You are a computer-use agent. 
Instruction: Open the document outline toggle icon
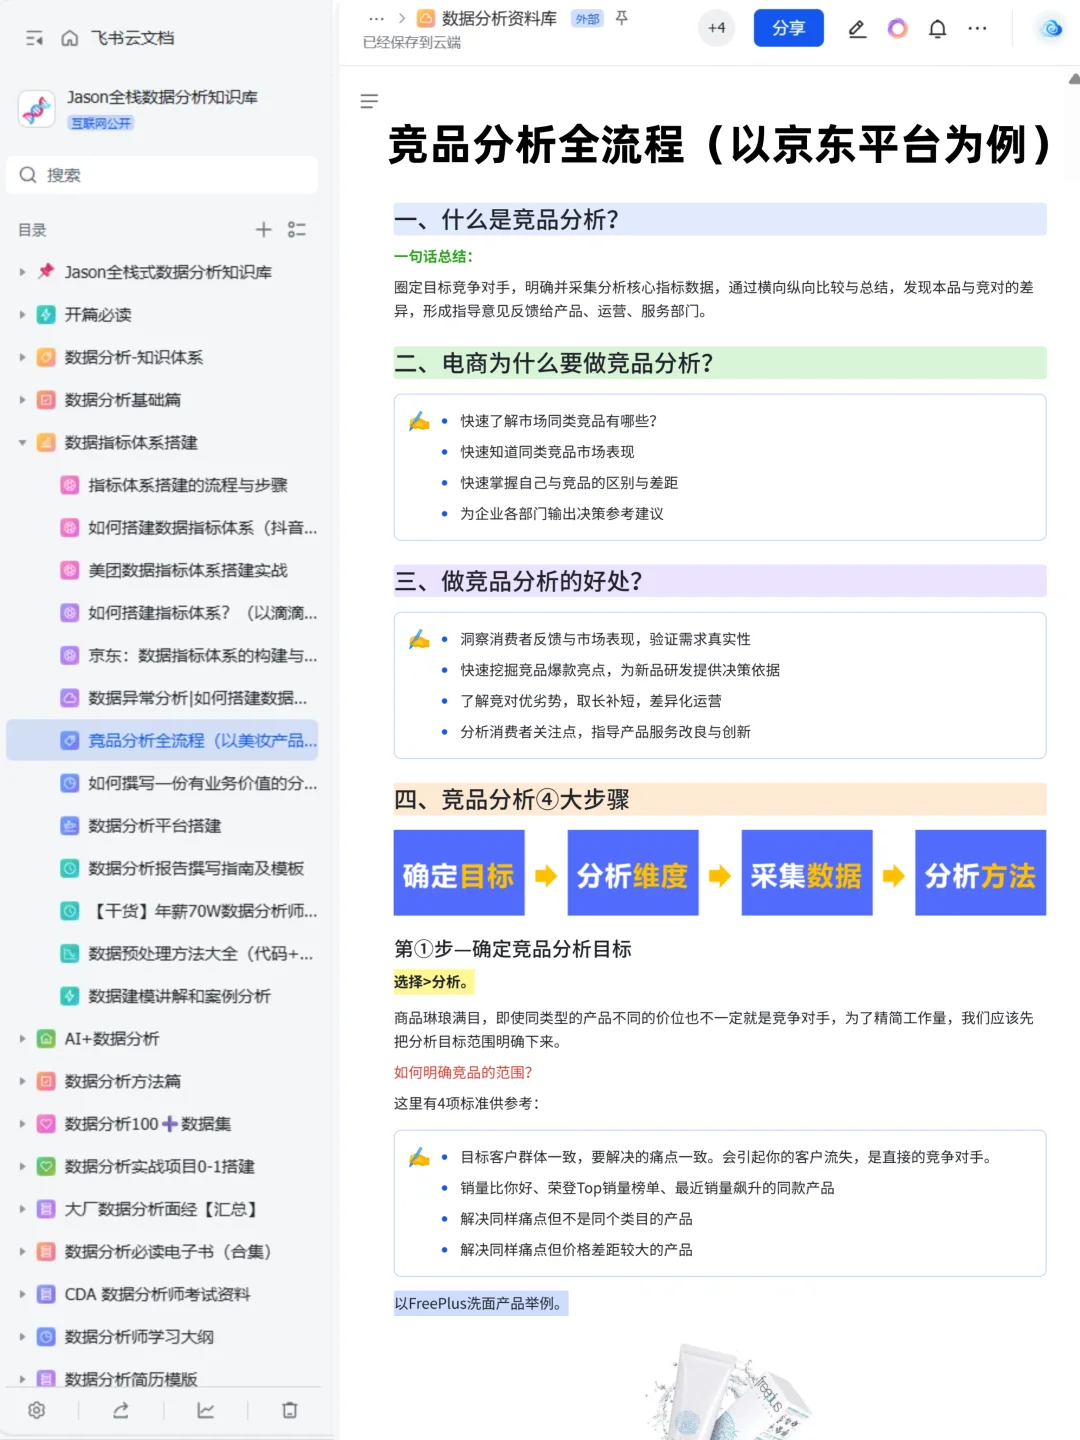(x=369, y=101)
